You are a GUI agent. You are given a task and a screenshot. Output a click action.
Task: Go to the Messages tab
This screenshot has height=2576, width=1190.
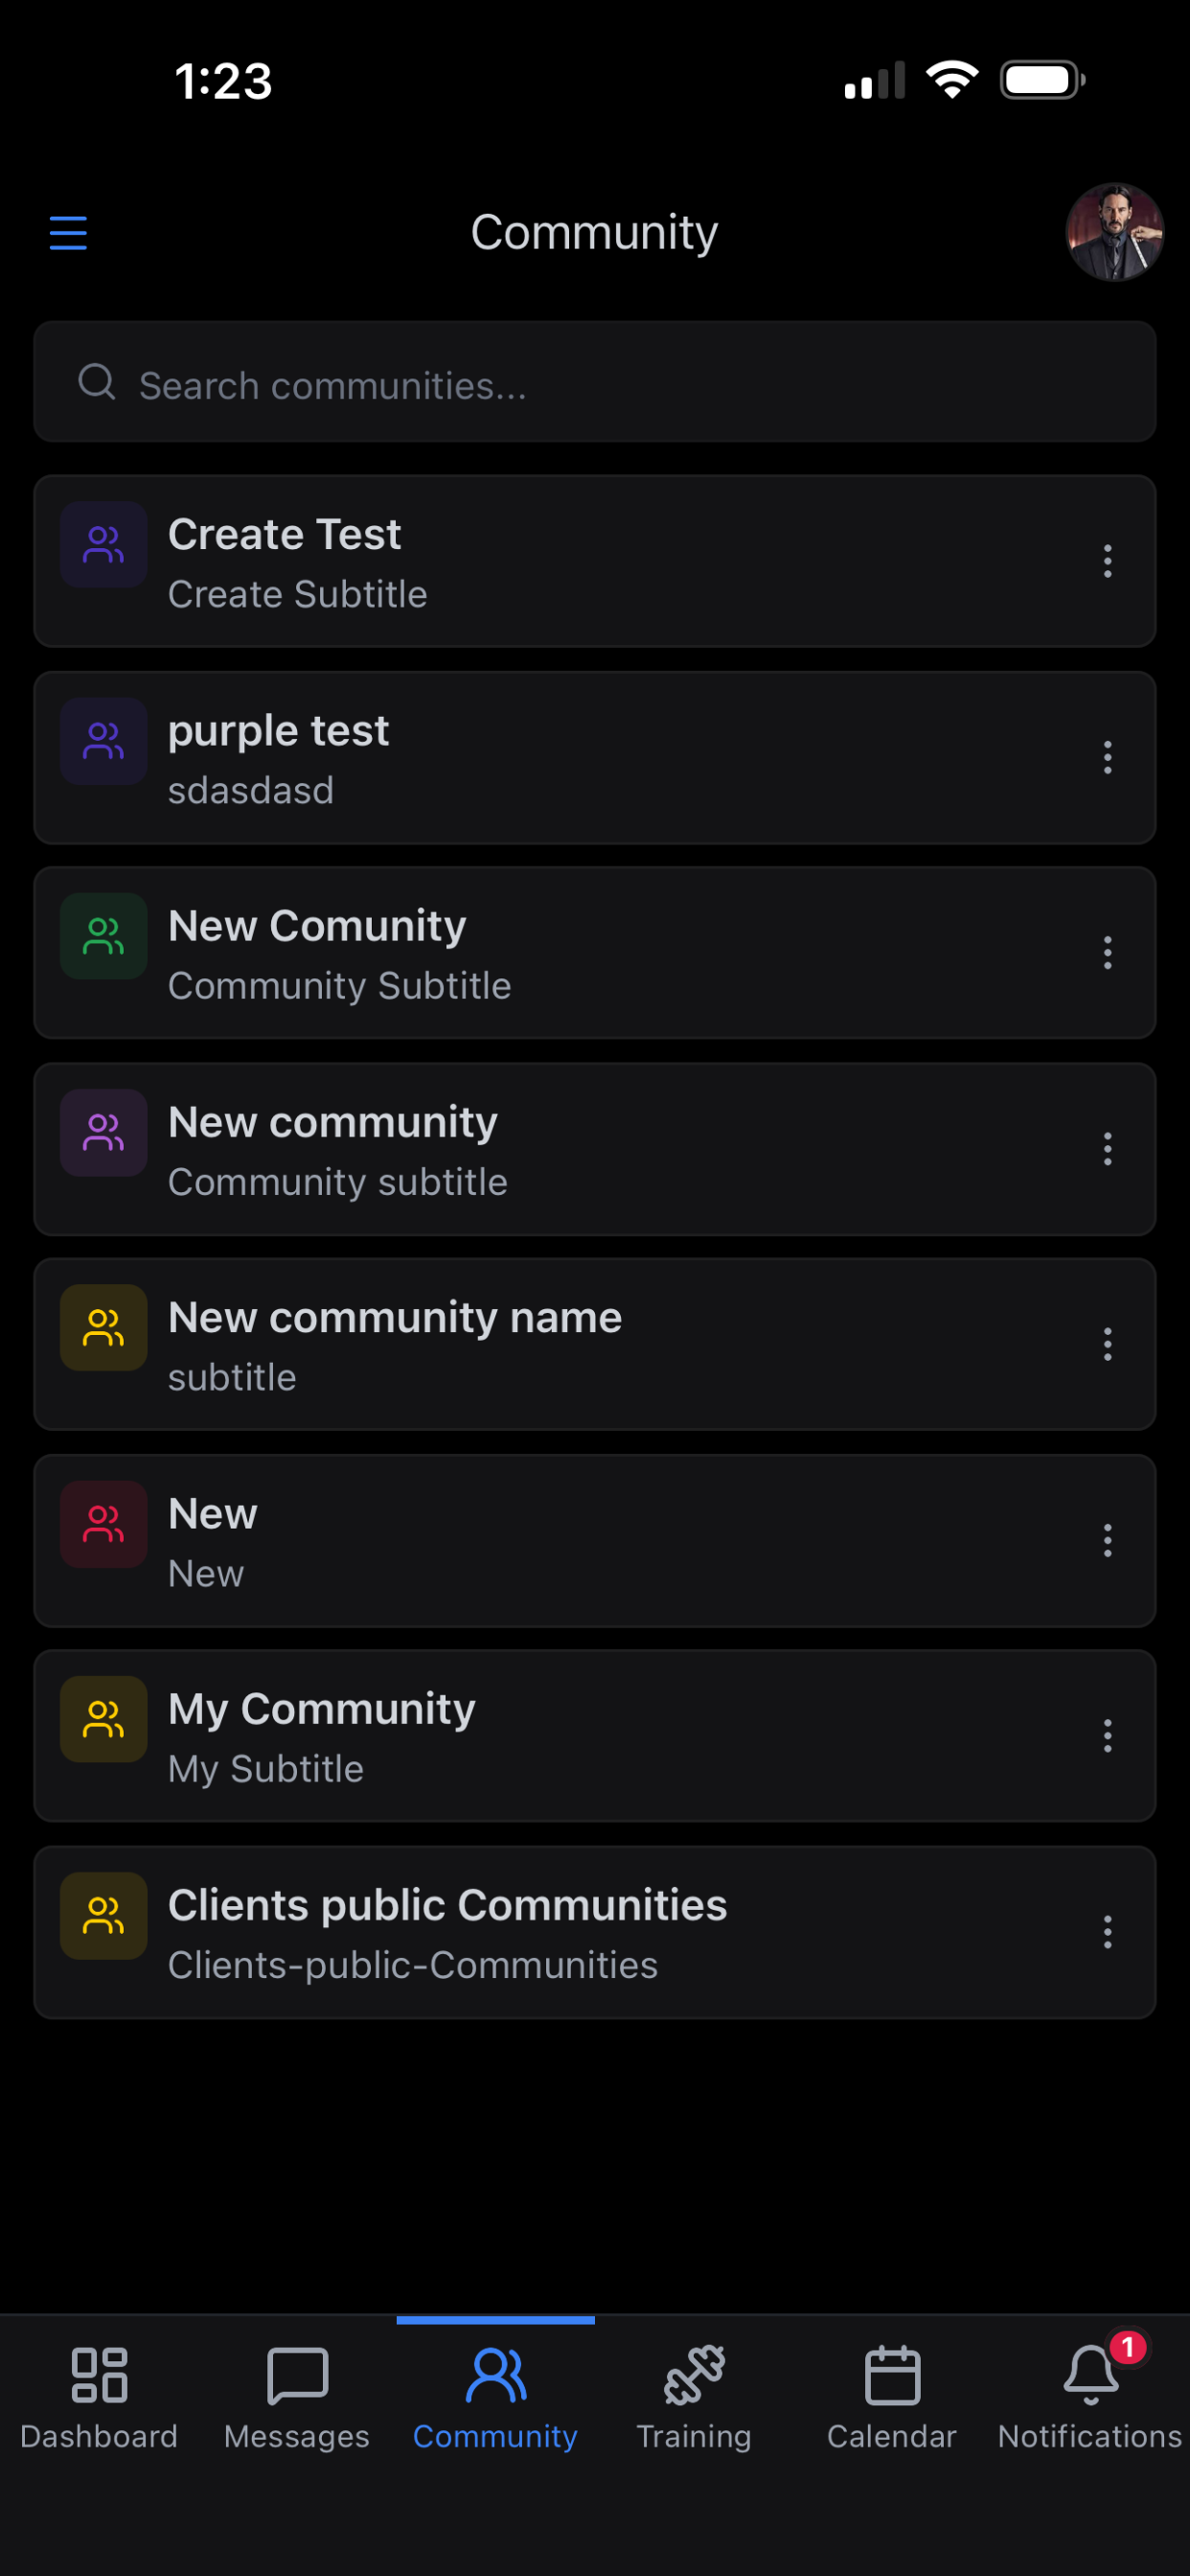(297, 2398)
